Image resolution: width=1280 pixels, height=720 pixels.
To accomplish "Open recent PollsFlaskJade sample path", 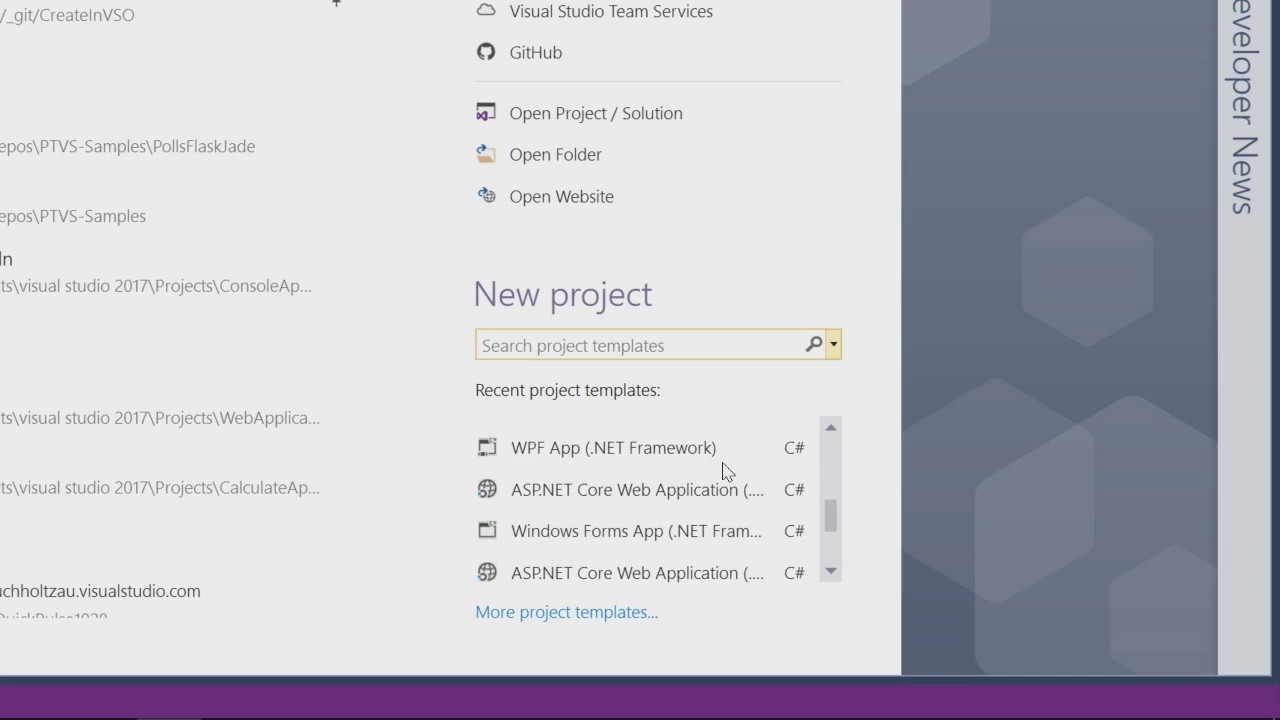I will tap(128, 146).
